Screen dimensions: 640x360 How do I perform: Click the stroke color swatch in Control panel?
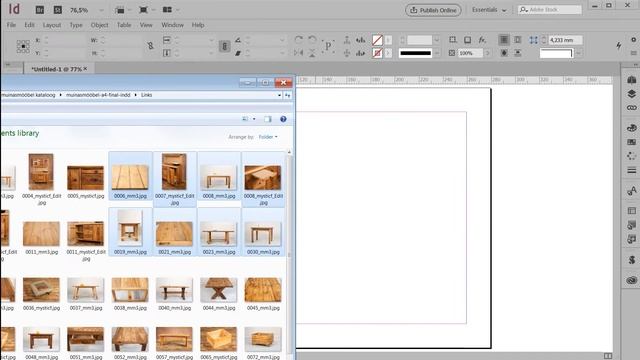[377, 53]
